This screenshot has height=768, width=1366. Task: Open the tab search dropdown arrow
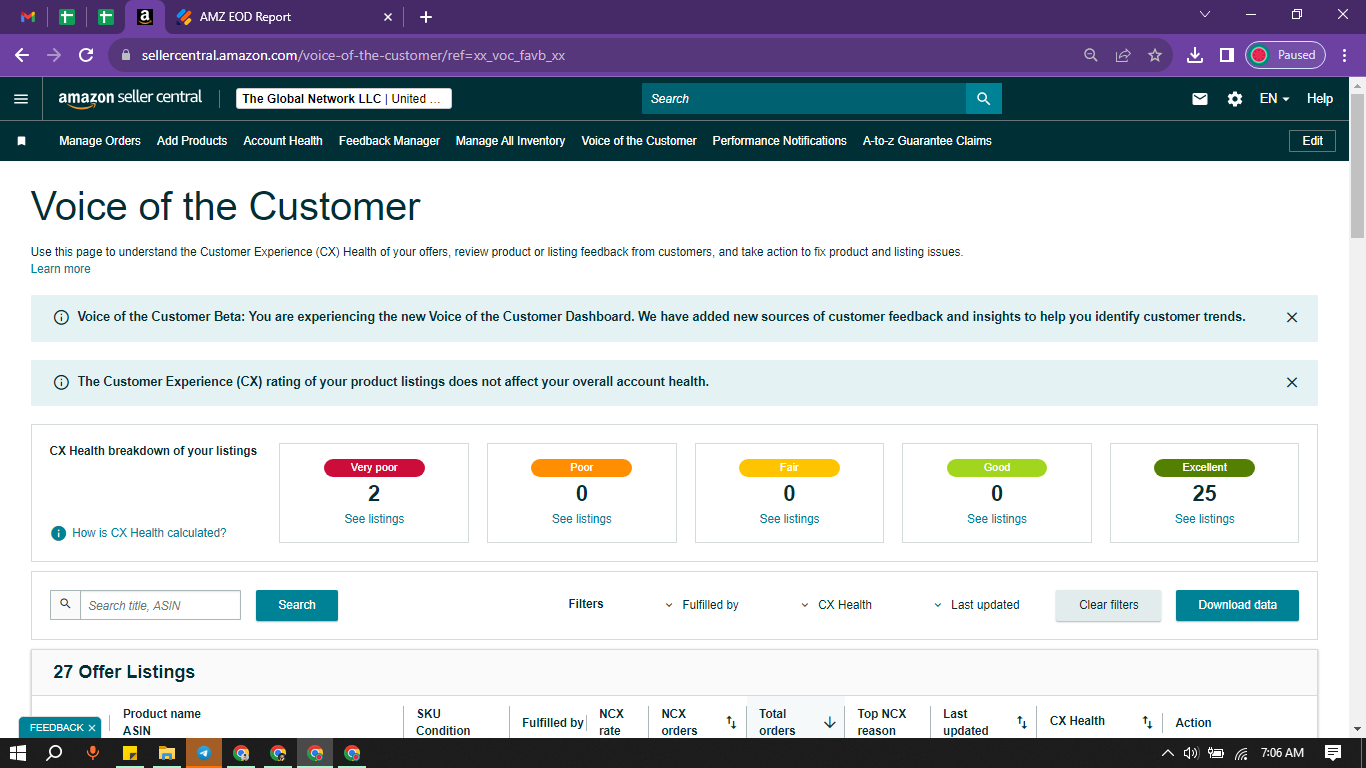pyautogui.click(x=1204, y=14)
